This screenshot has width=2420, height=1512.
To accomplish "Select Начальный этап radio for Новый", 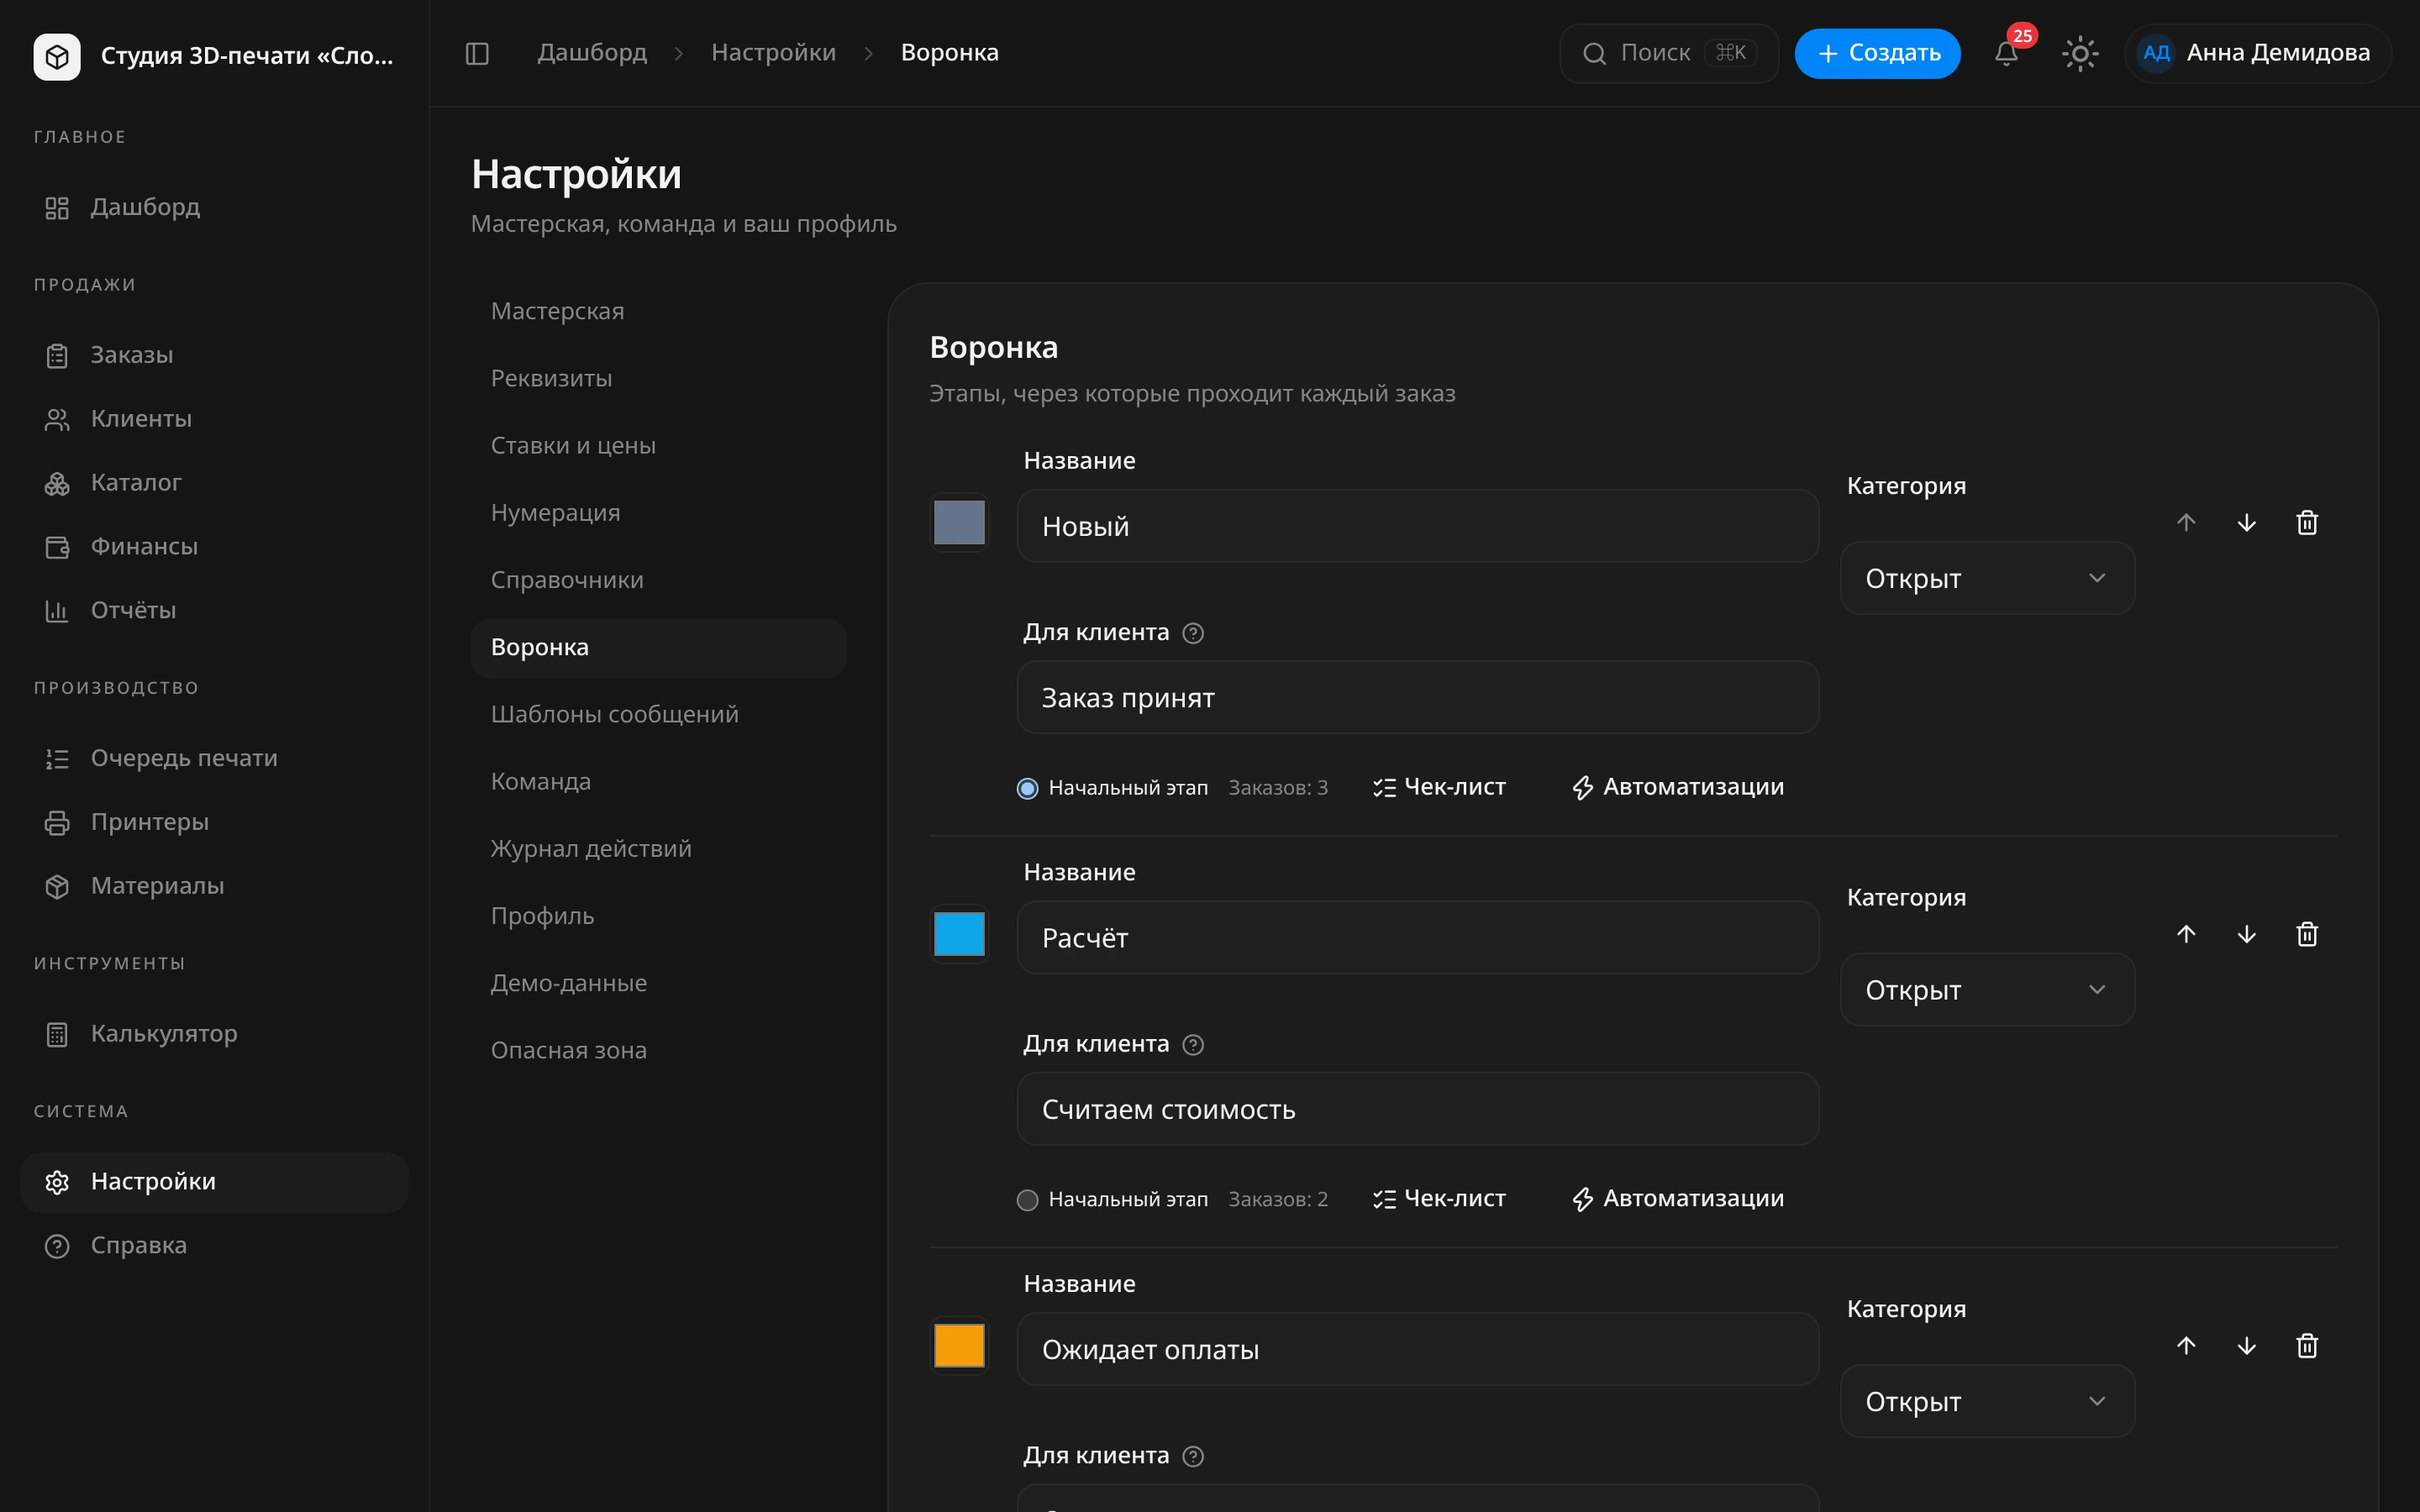I will coord(1027,788).
